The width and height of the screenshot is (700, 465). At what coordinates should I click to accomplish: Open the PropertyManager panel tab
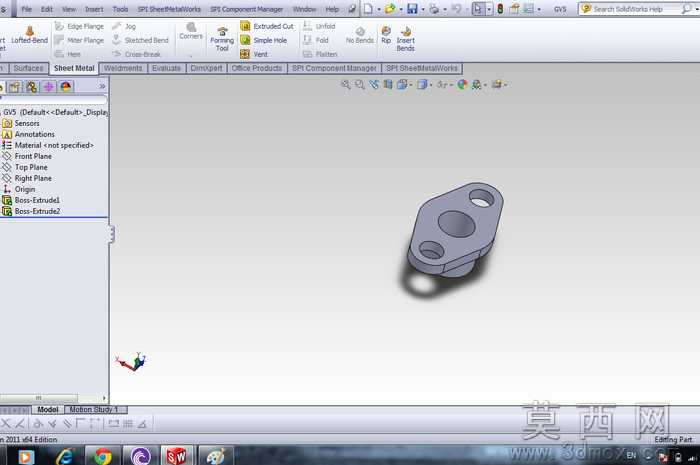click(x=15, y=87)
